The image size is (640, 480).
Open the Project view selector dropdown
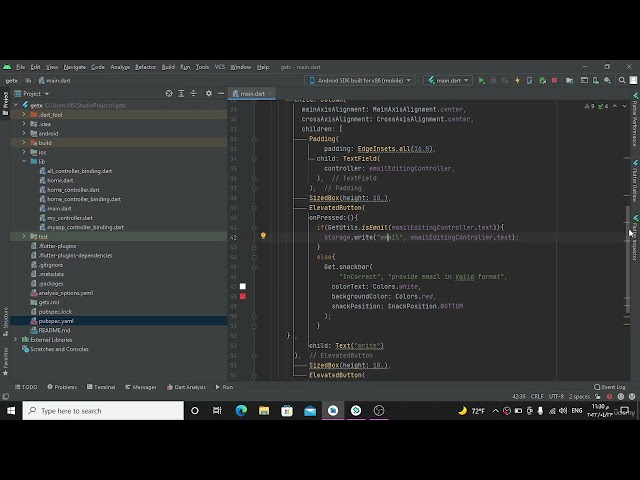pyautogui.click(x=35, y=94)
